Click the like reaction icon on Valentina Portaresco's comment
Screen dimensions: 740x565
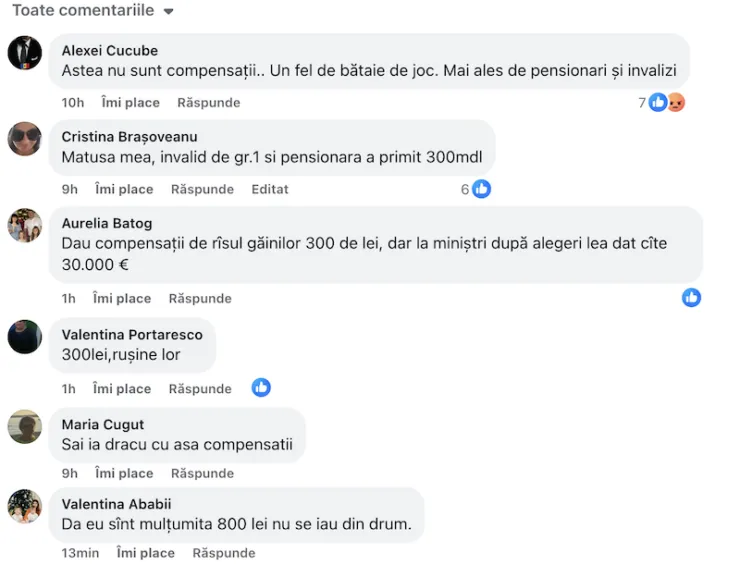[x=261, y=388]
